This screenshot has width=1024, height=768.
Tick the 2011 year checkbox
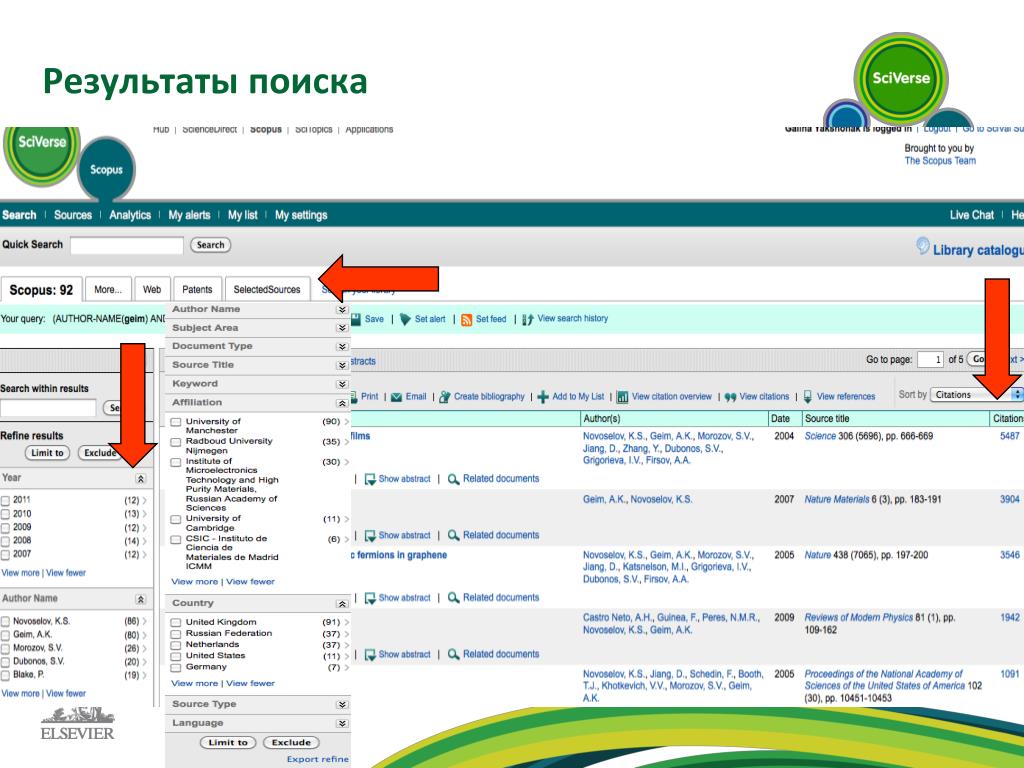pos(5,501)
